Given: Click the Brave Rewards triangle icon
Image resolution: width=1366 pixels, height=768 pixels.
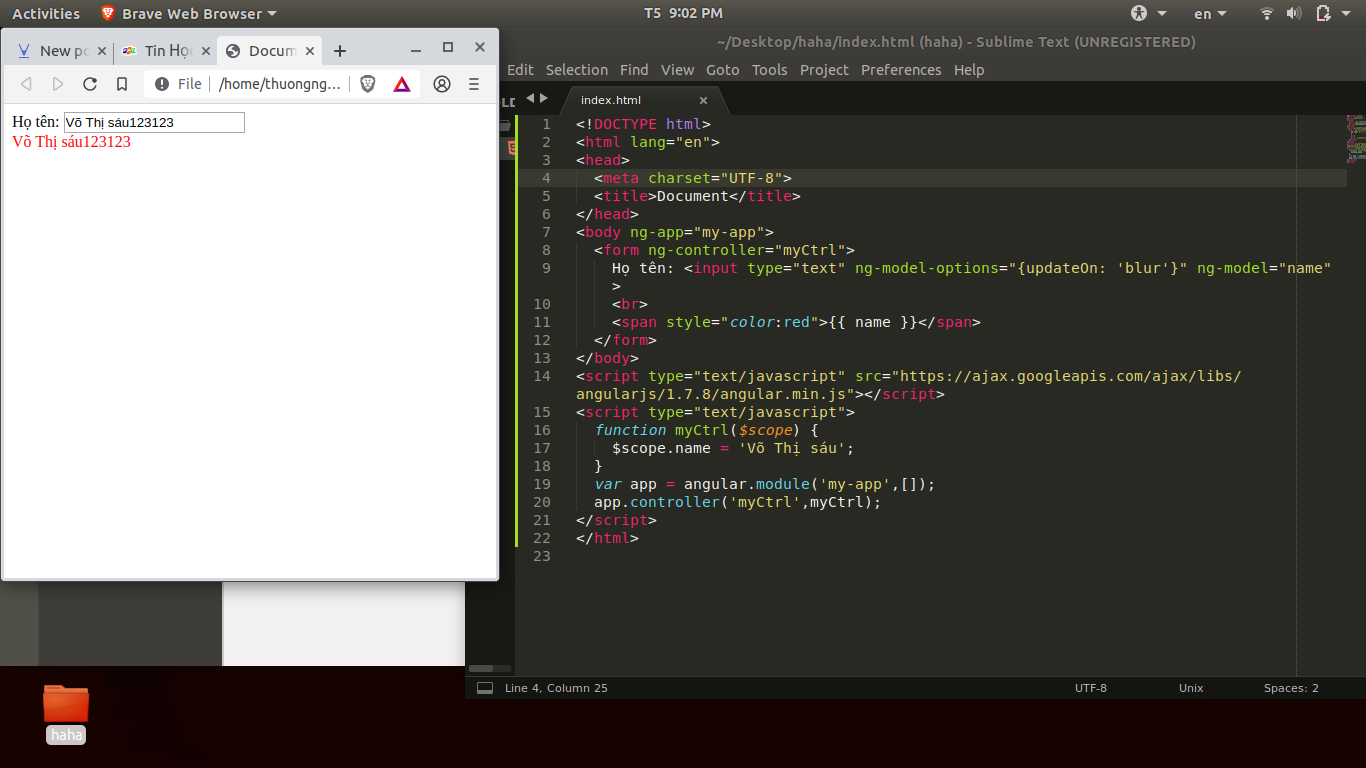Looking at the screenshot, I should click(401, 84).
